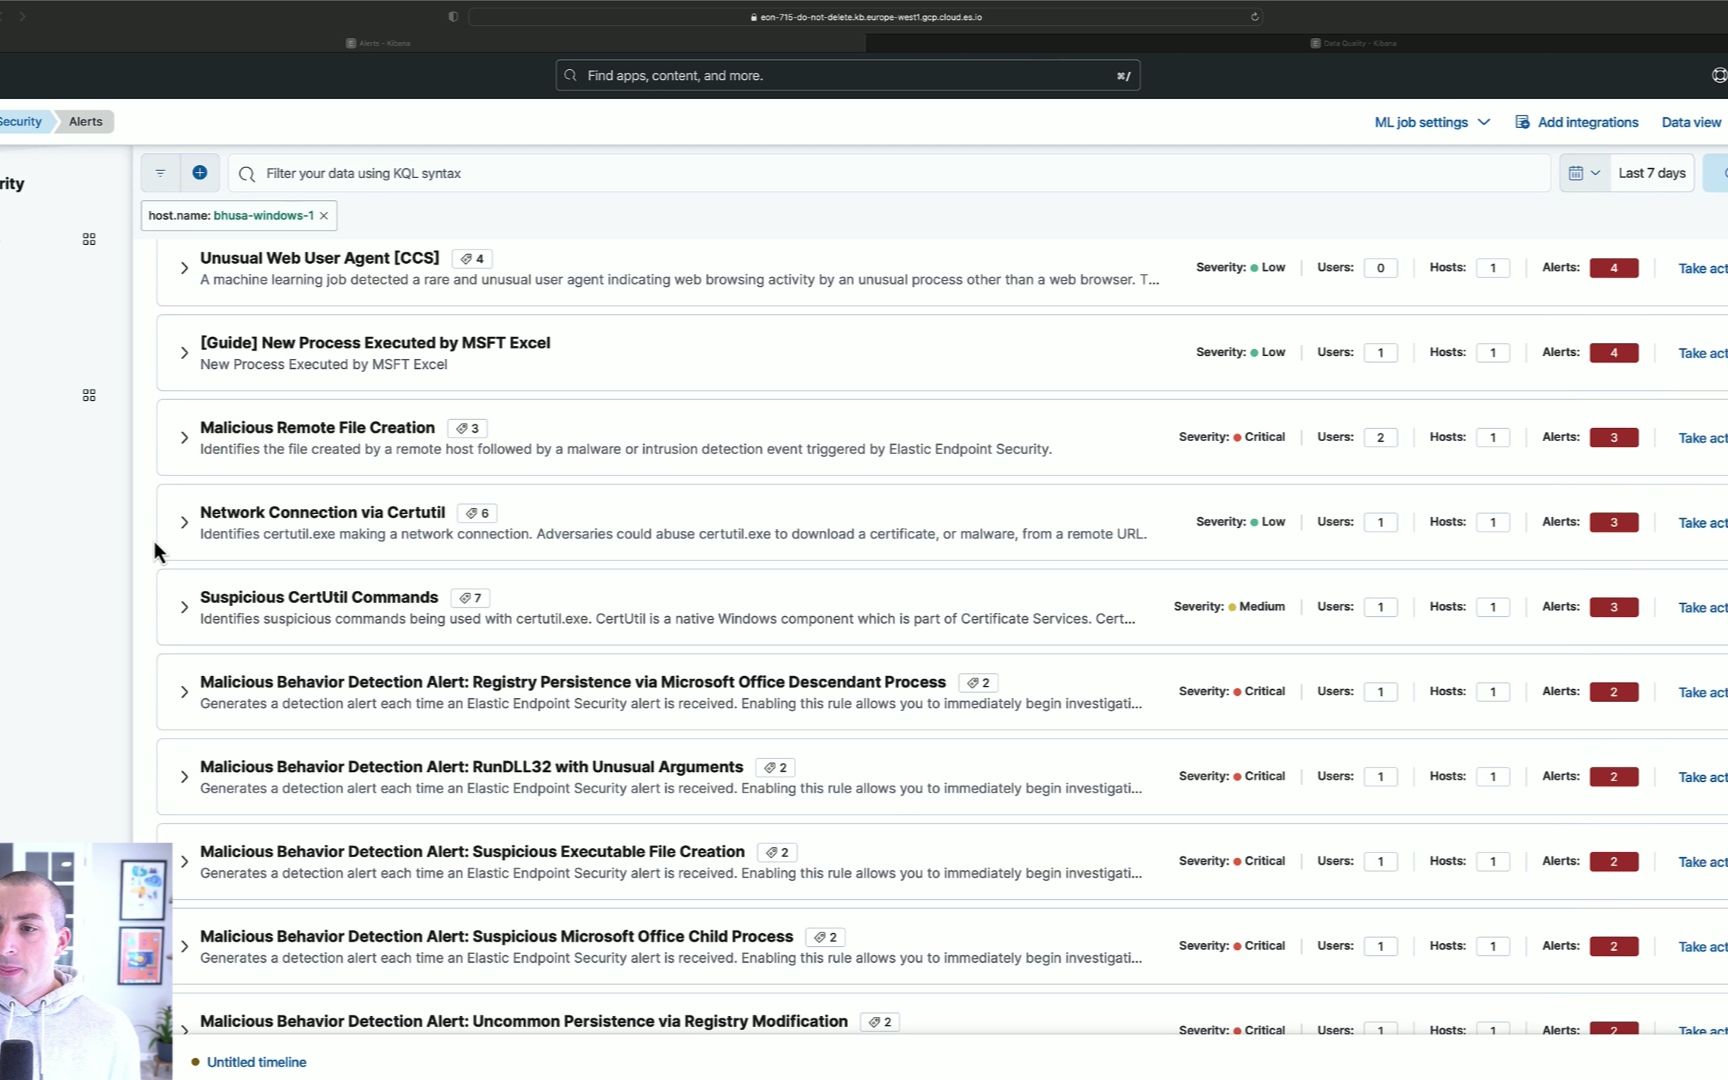1728x1080 pixels.
Task: Open the date quick menu calendar icon
Action: (1585, 173)
